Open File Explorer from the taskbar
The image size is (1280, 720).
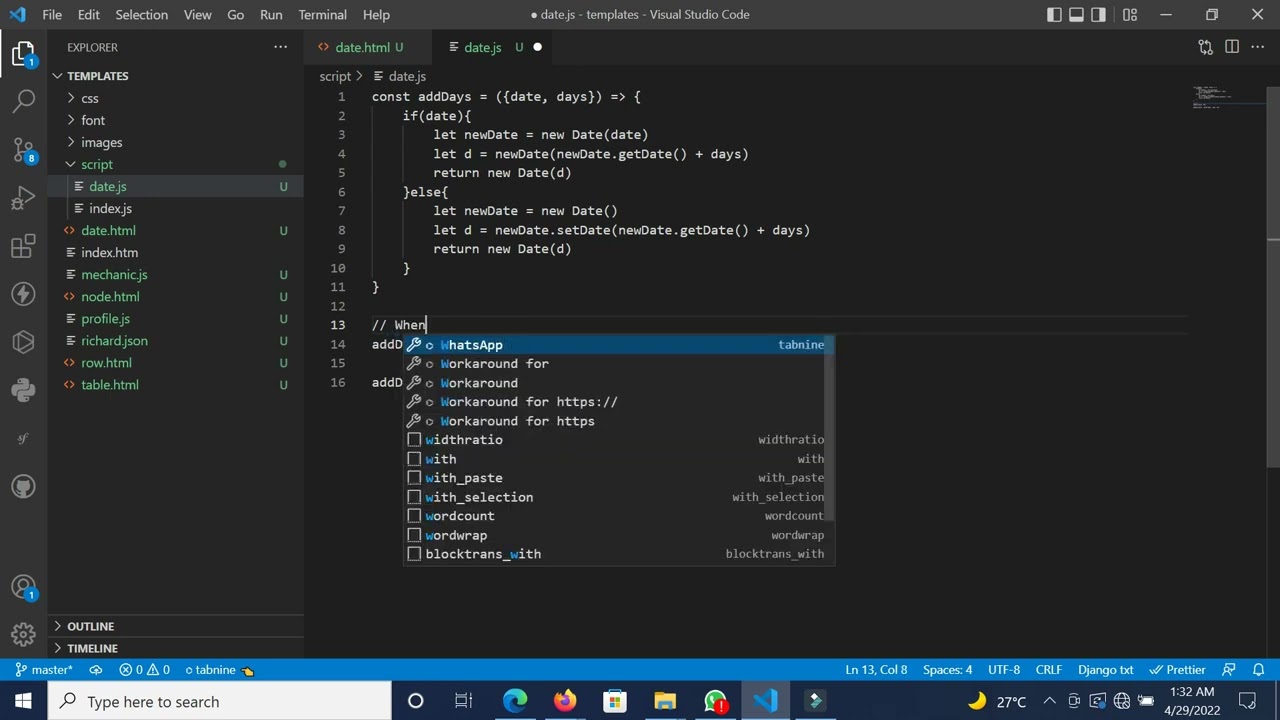(665, 701)
